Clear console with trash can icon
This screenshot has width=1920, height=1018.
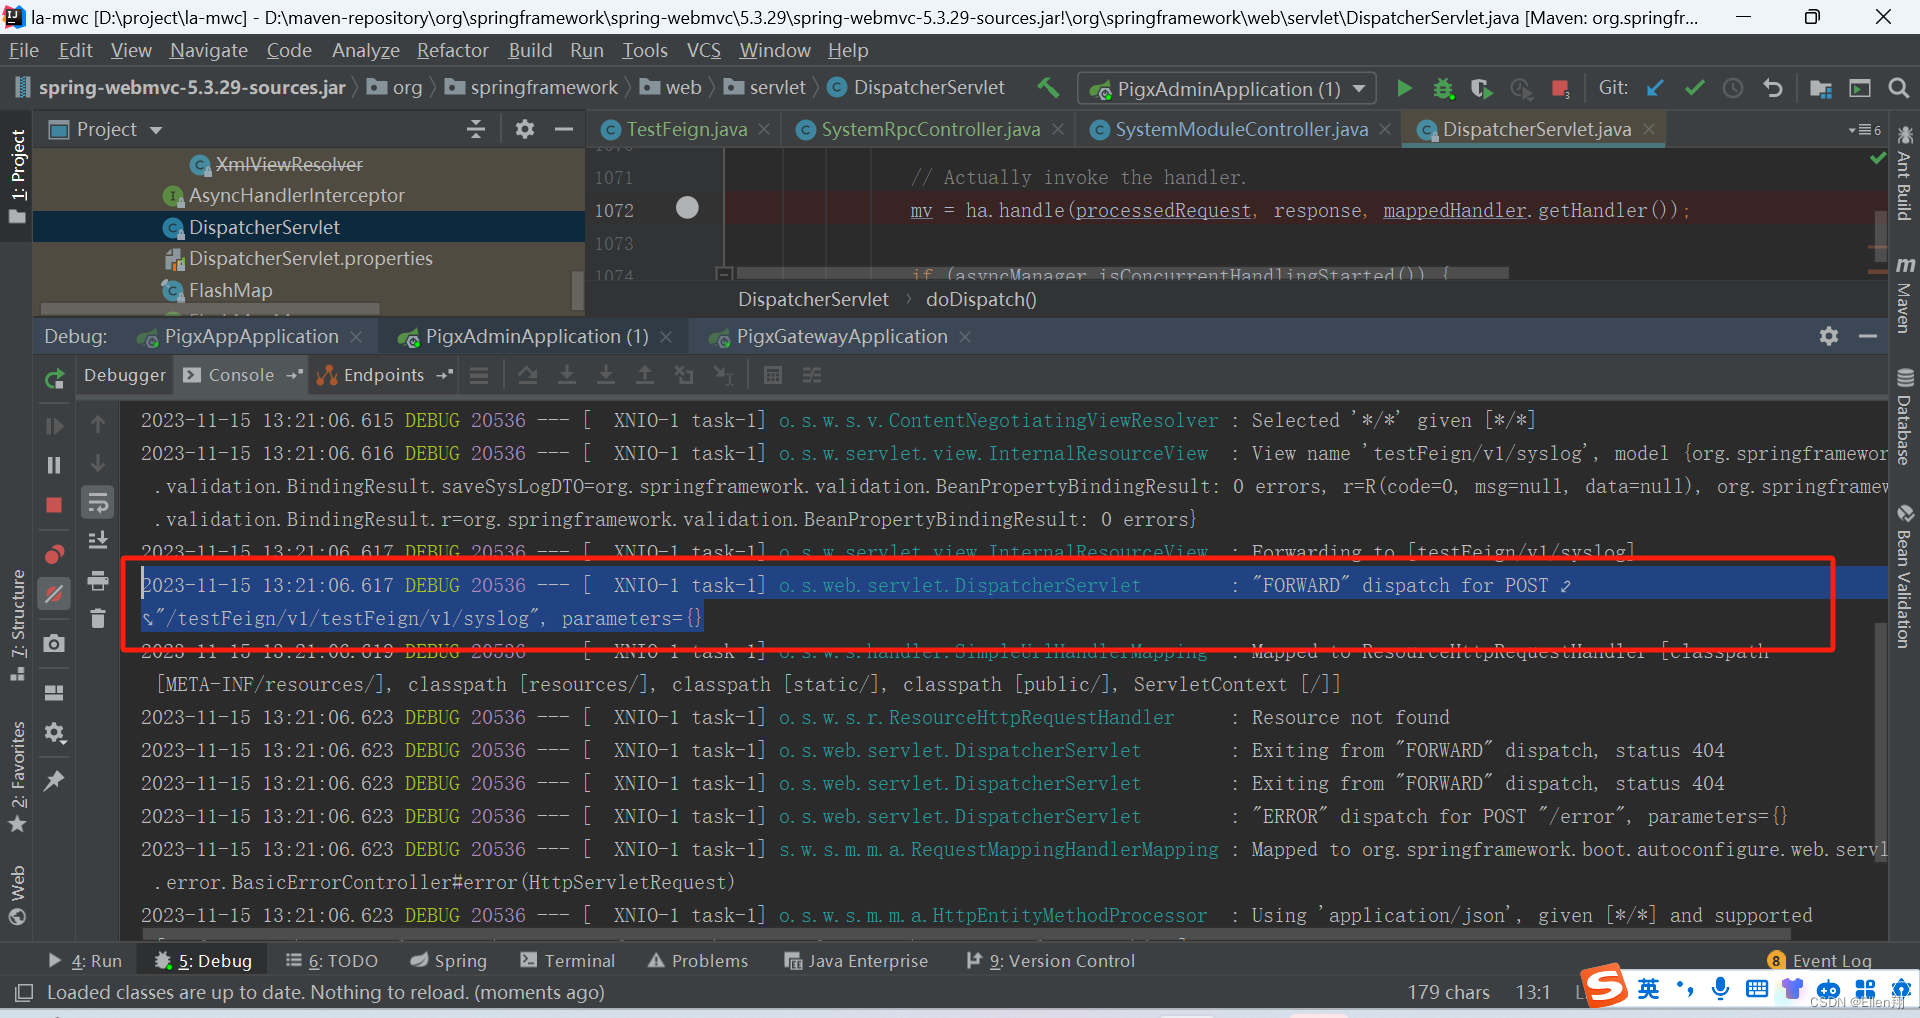(97, 619)
